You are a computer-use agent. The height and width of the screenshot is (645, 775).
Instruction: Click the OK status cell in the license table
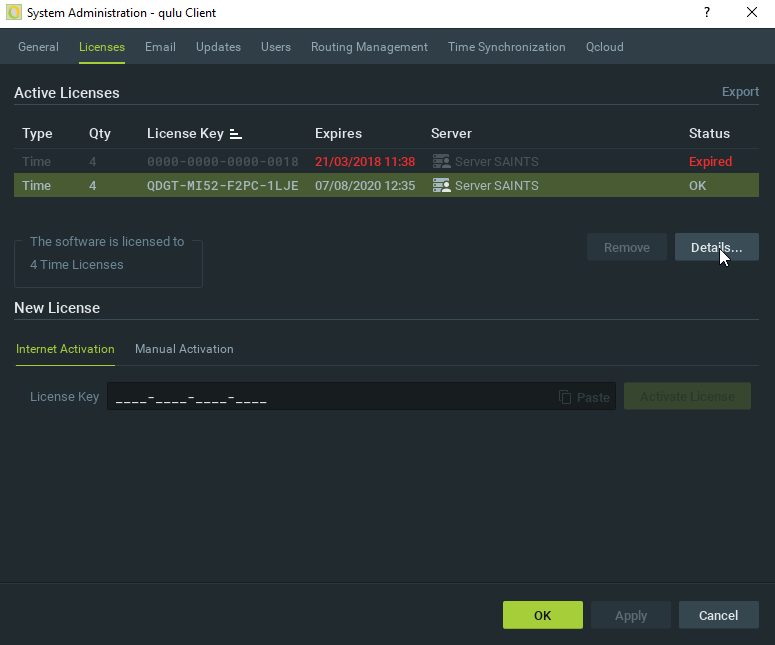pos(697,186)
